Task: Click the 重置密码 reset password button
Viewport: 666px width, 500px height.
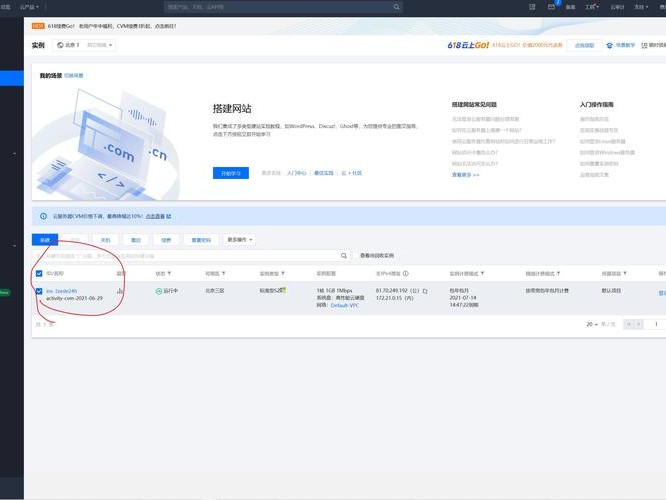Action: point(201,240)
